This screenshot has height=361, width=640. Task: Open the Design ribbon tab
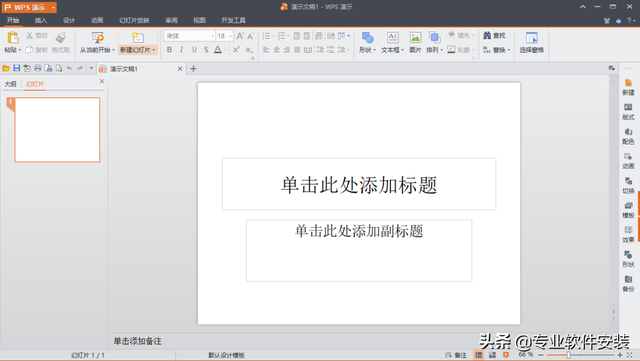69,20
